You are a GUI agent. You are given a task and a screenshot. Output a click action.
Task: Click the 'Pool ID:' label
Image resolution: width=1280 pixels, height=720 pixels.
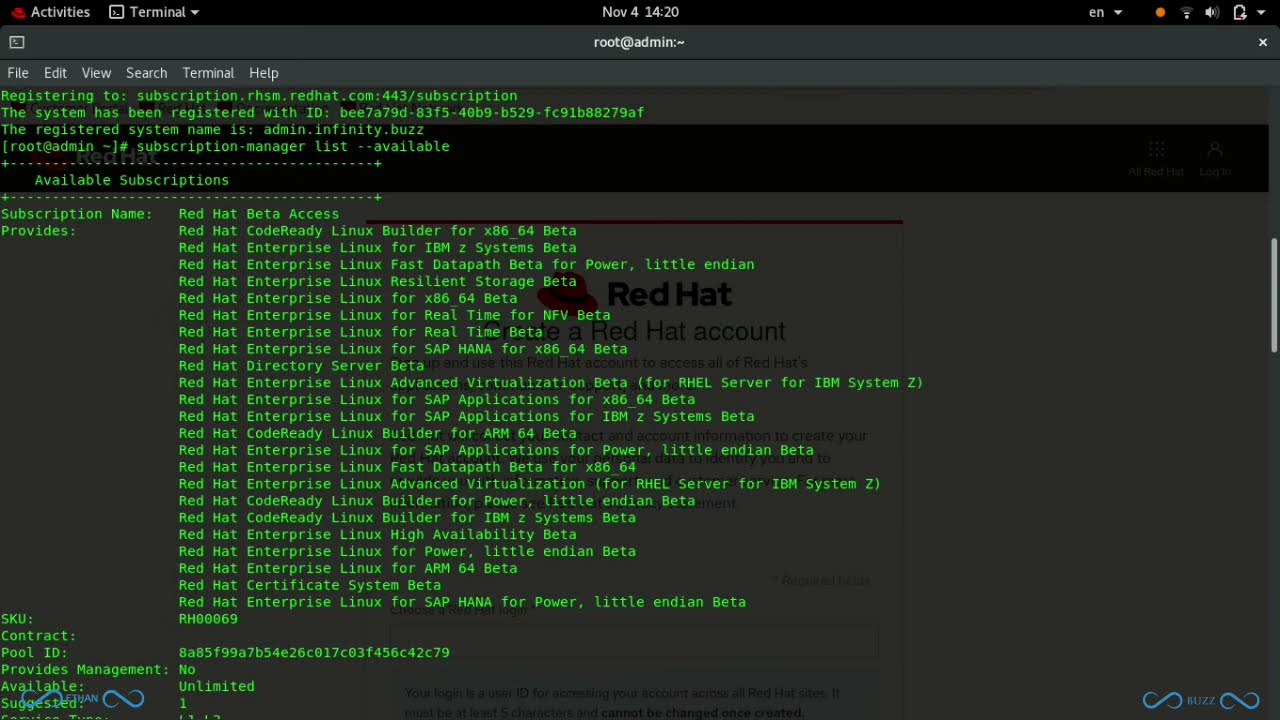pos(34,652)
